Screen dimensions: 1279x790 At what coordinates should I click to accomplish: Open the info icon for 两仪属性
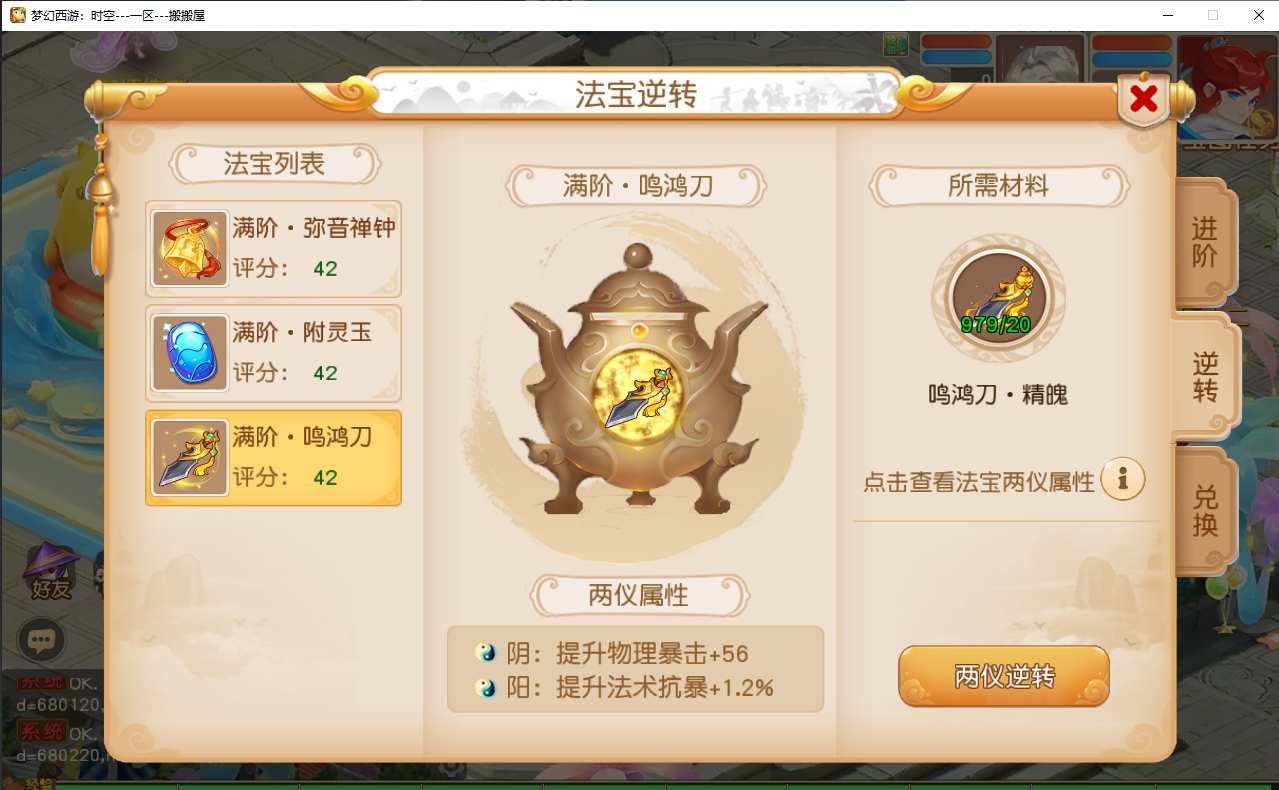click(x=1123, y=480)
